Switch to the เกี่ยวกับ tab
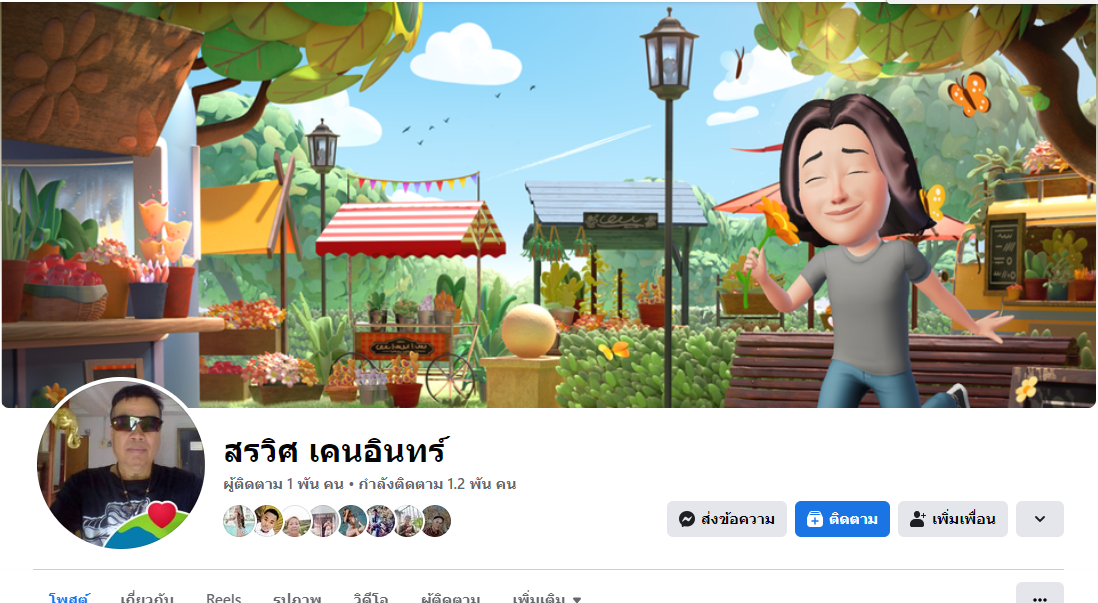This screenshot has height=603, width=1098. pos(147,598)
